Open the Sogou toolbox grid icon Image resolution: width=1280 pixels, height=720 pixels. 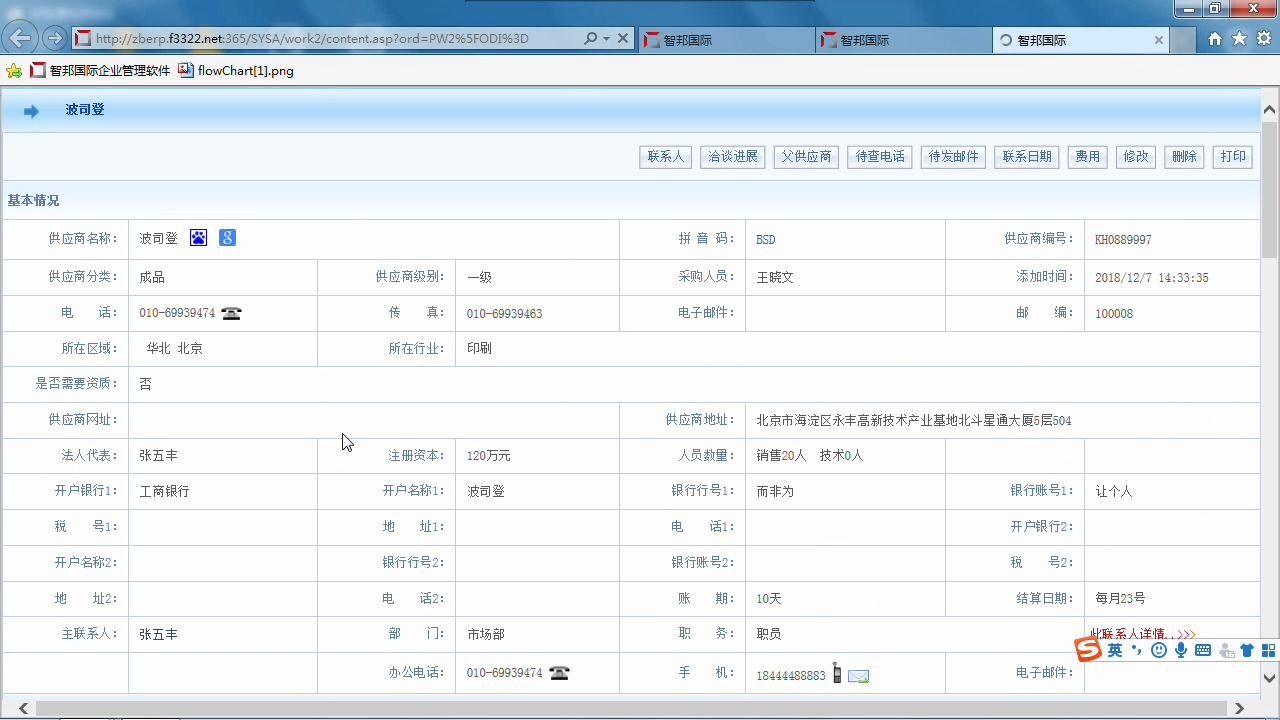pos(1268,650)
